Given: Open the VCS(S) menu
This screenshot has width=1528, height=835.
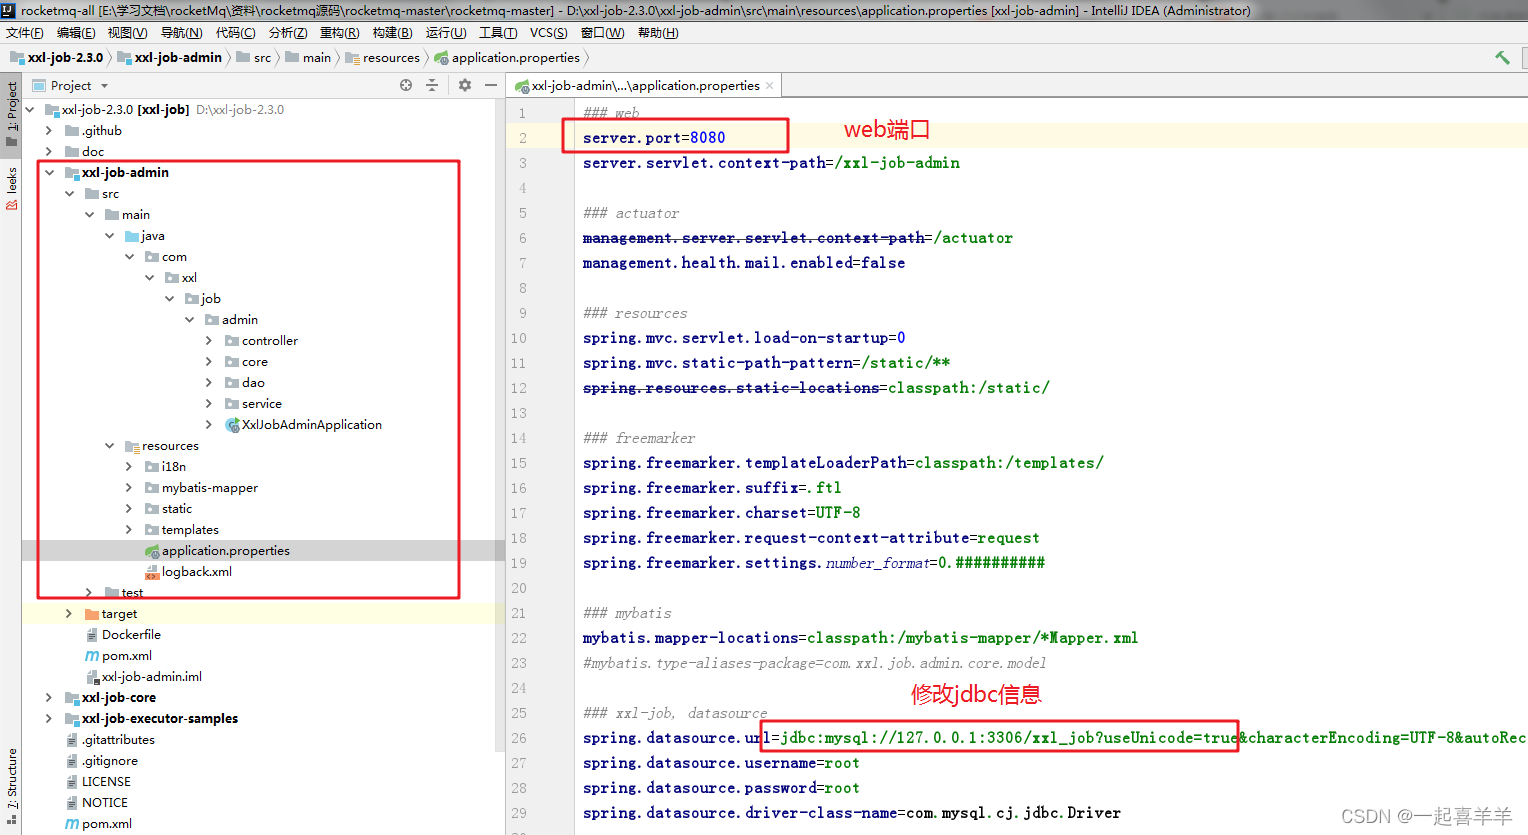Looking at the screenshot, I should [549, 33].
